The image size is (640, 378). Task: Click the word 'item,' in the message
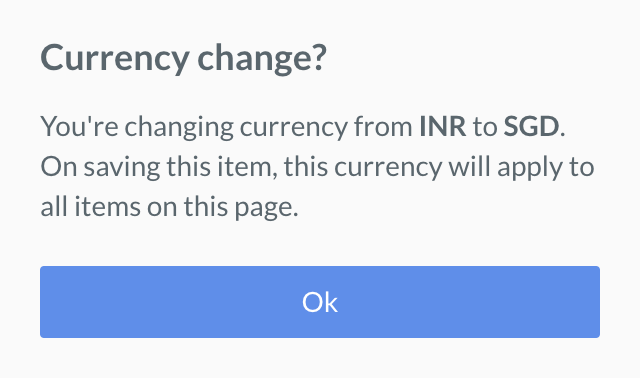coord(247,167)
